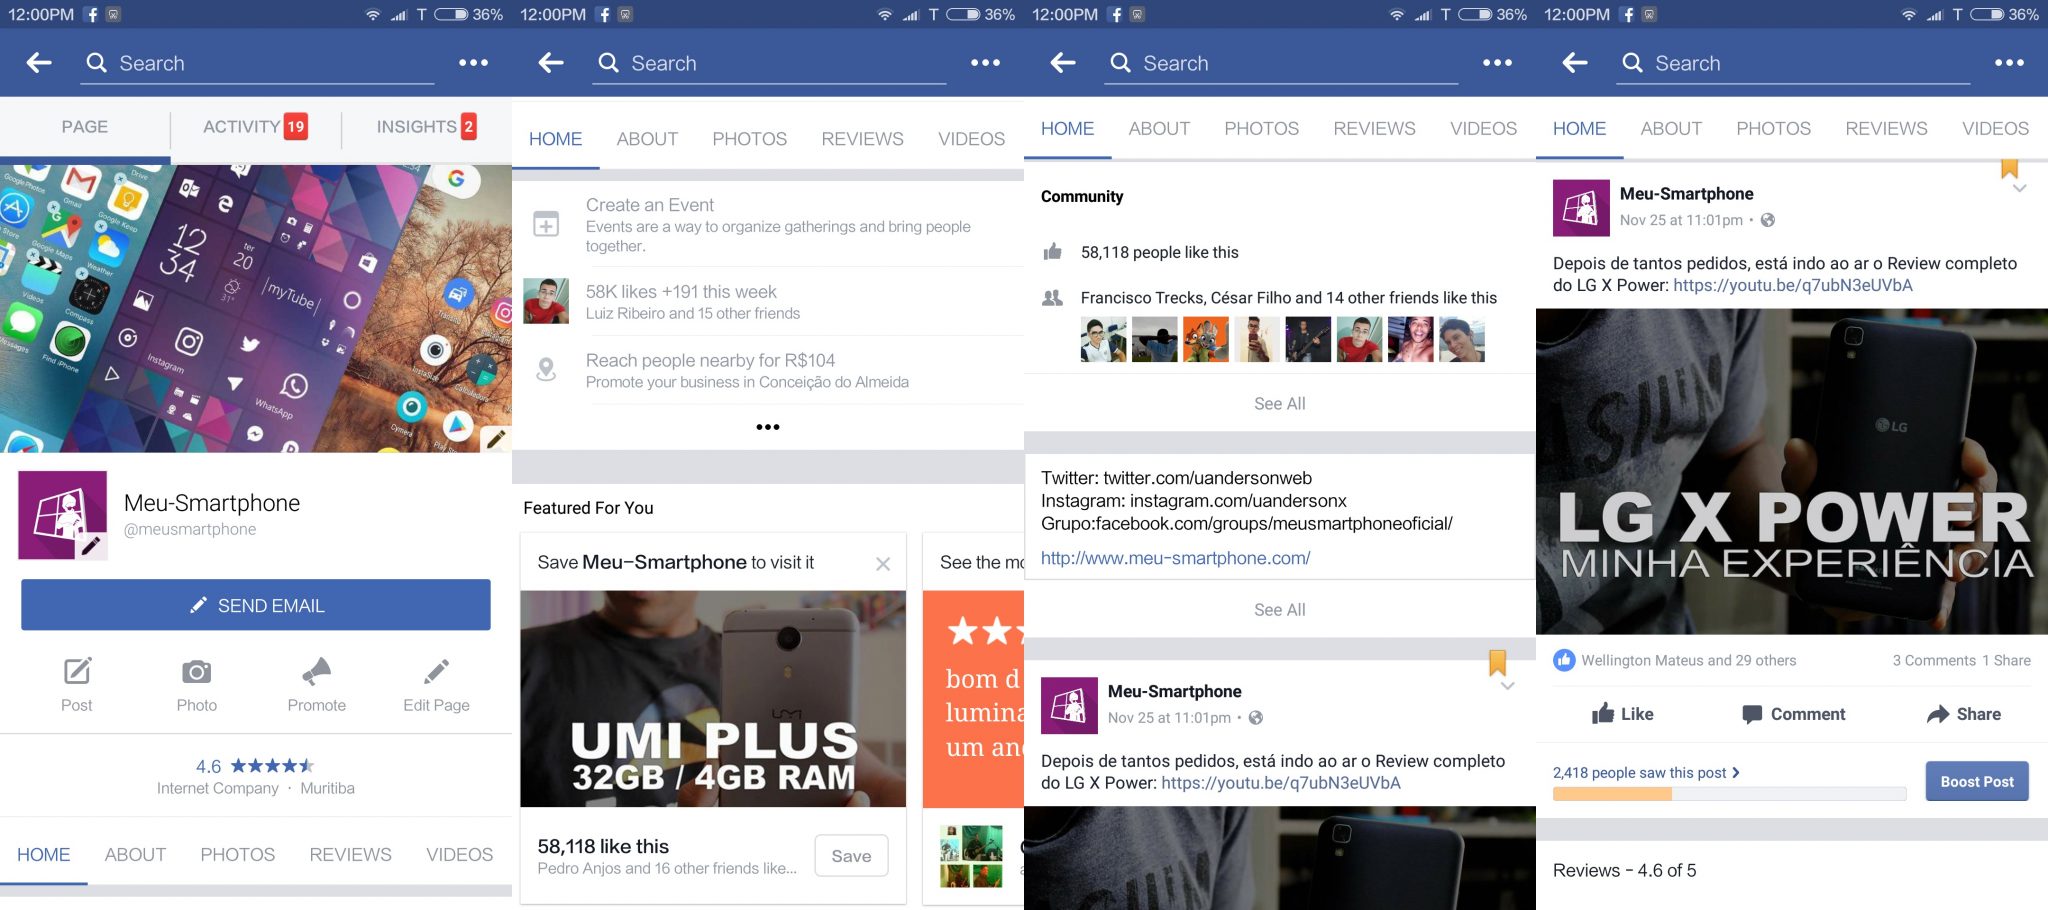Tap See All under Community friends
Viewport: 2048px width, 910px height.
(1280, 404)
